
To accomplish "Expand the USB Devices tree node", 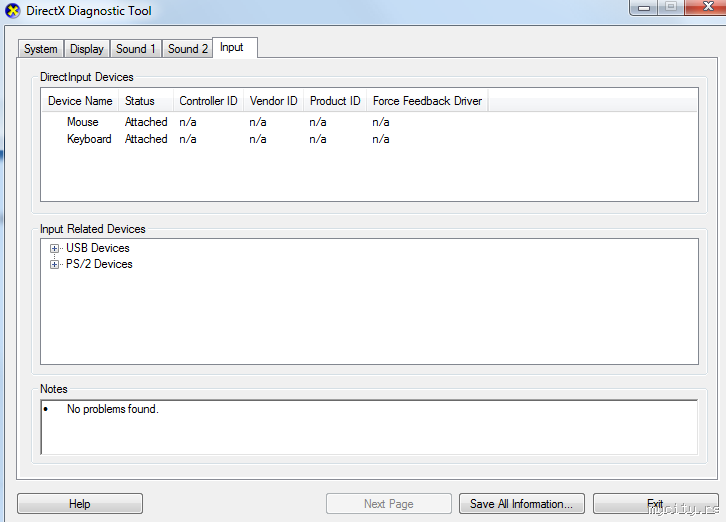I will pos(54,248).
